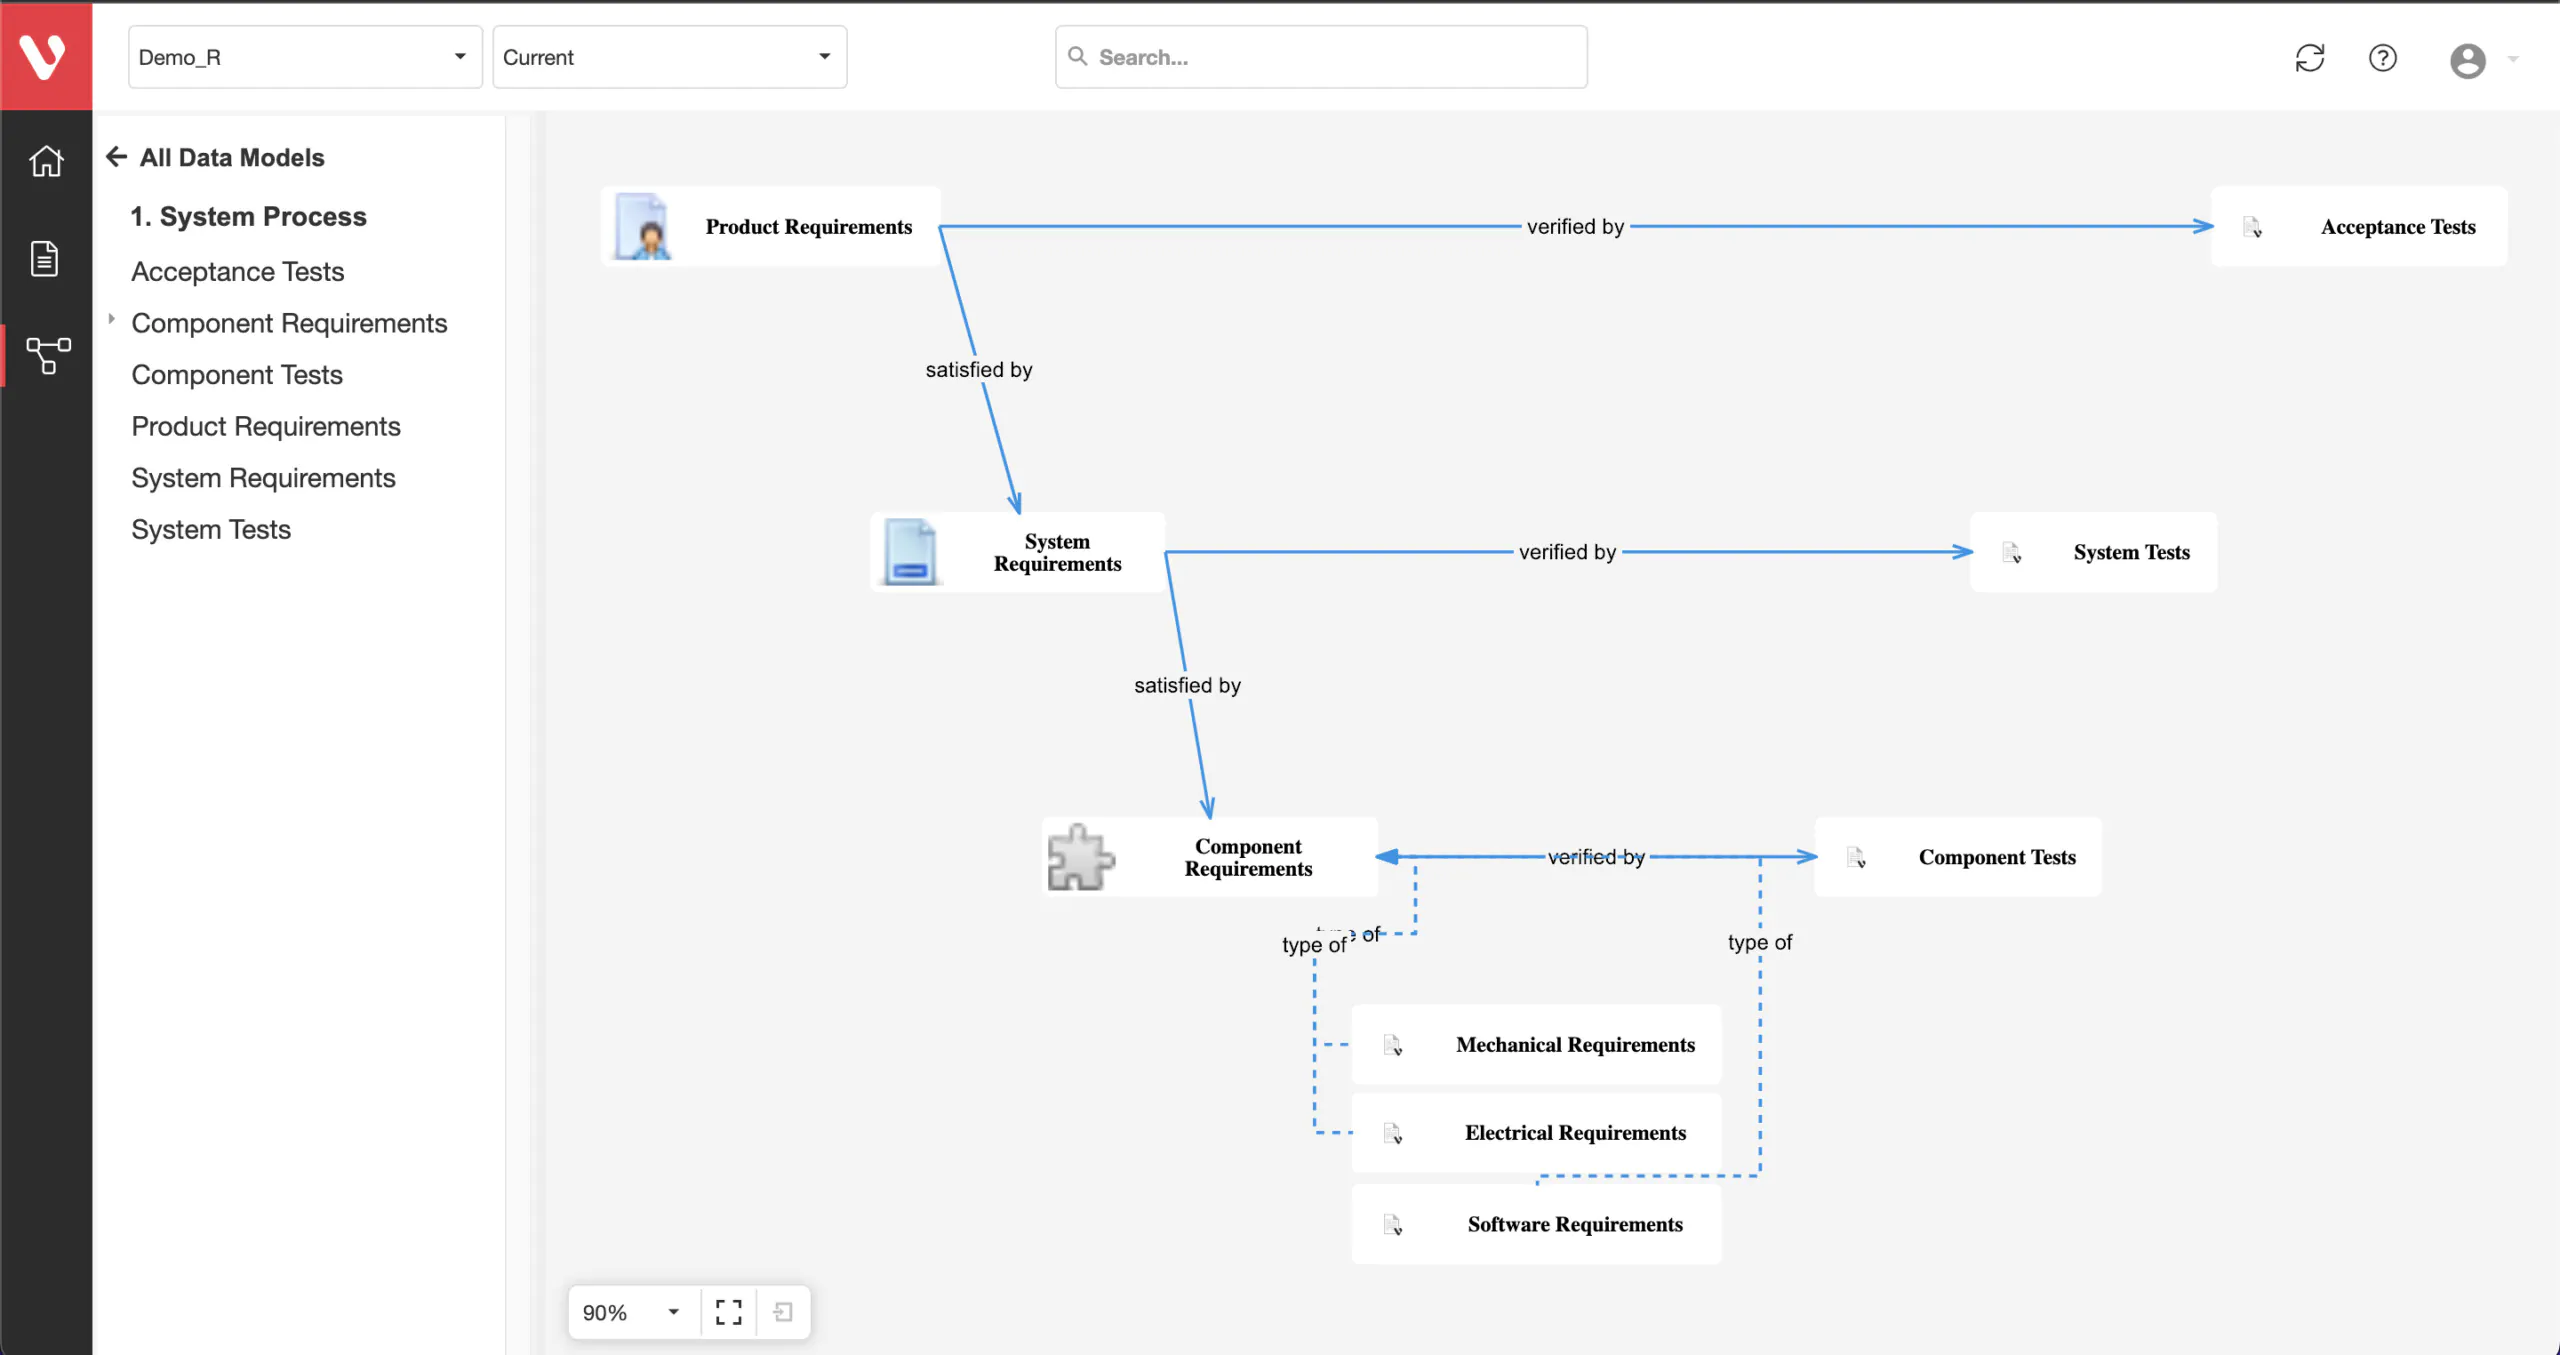Click the Product Requirements person document icon

point(641,226)
